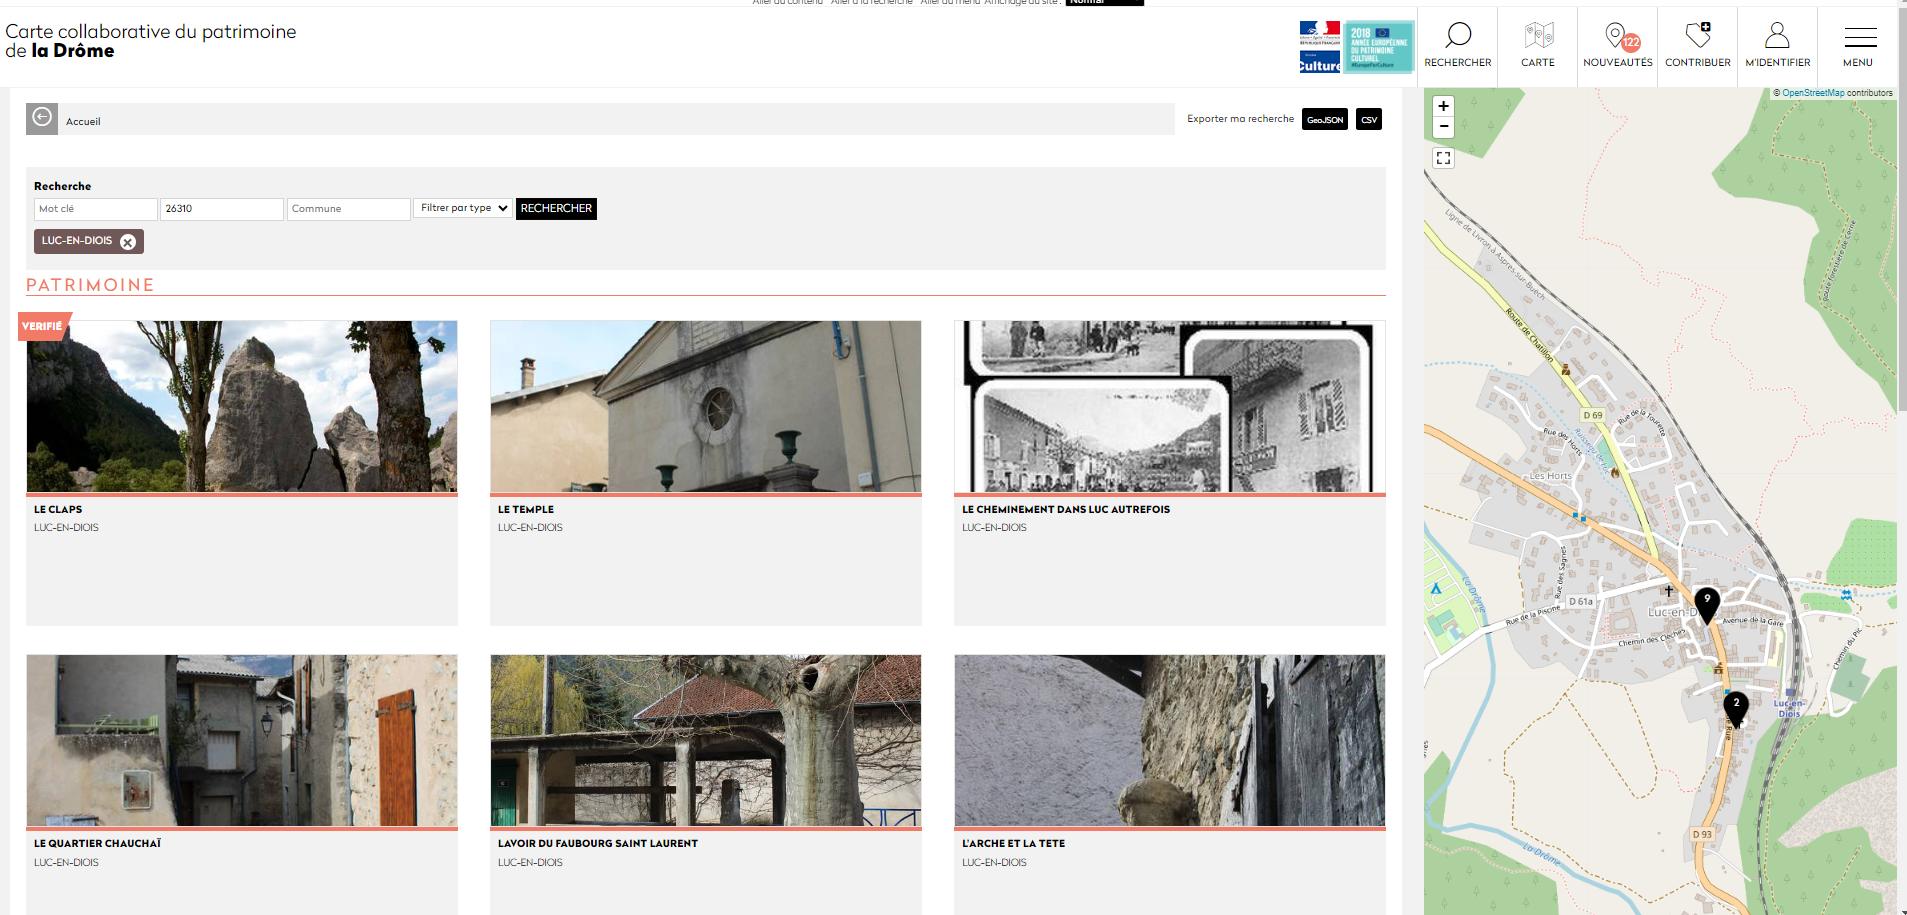Click the LAVOIR DU FAUBOURG SAINT LAURENT title
This screenshot has width=1907, height=915.
(x=598, y=844)
